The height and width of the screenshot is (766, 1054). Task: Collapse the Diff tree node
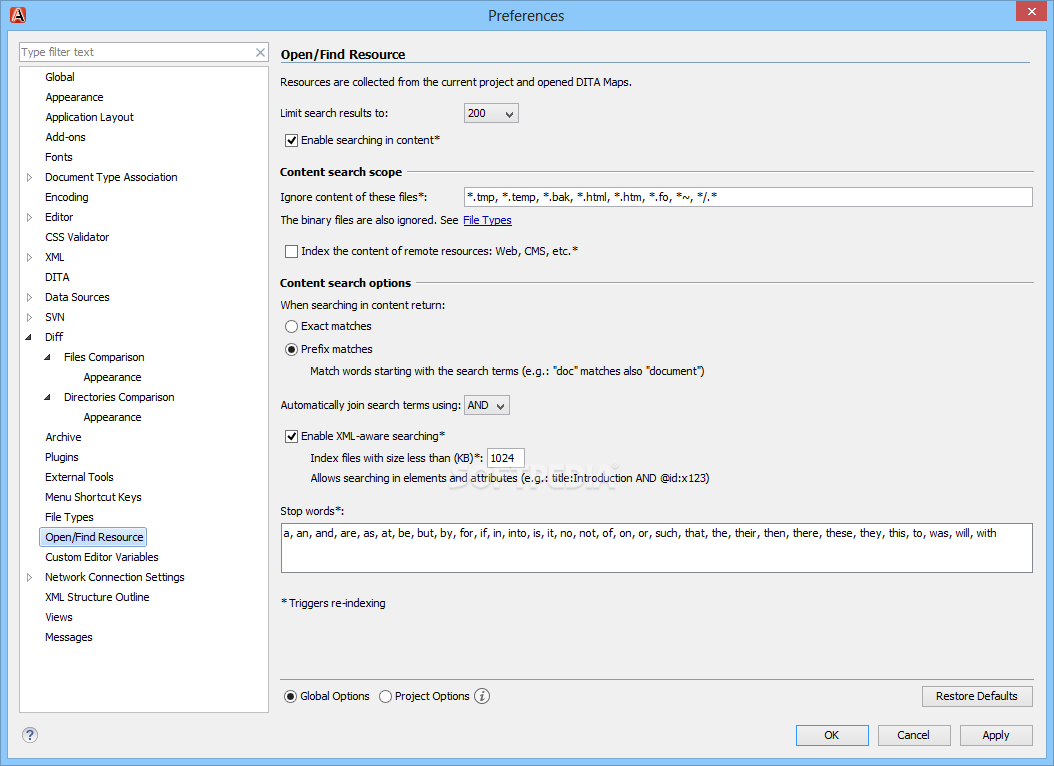tap(29, 337)
